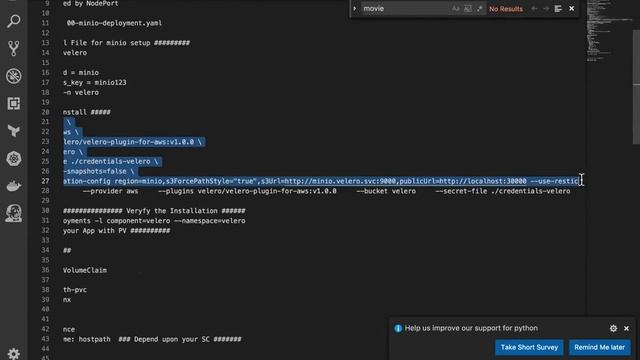The image size is (640, 360).
Task: Click 'component=velero' on line 31
Action: tap(138, 221)
